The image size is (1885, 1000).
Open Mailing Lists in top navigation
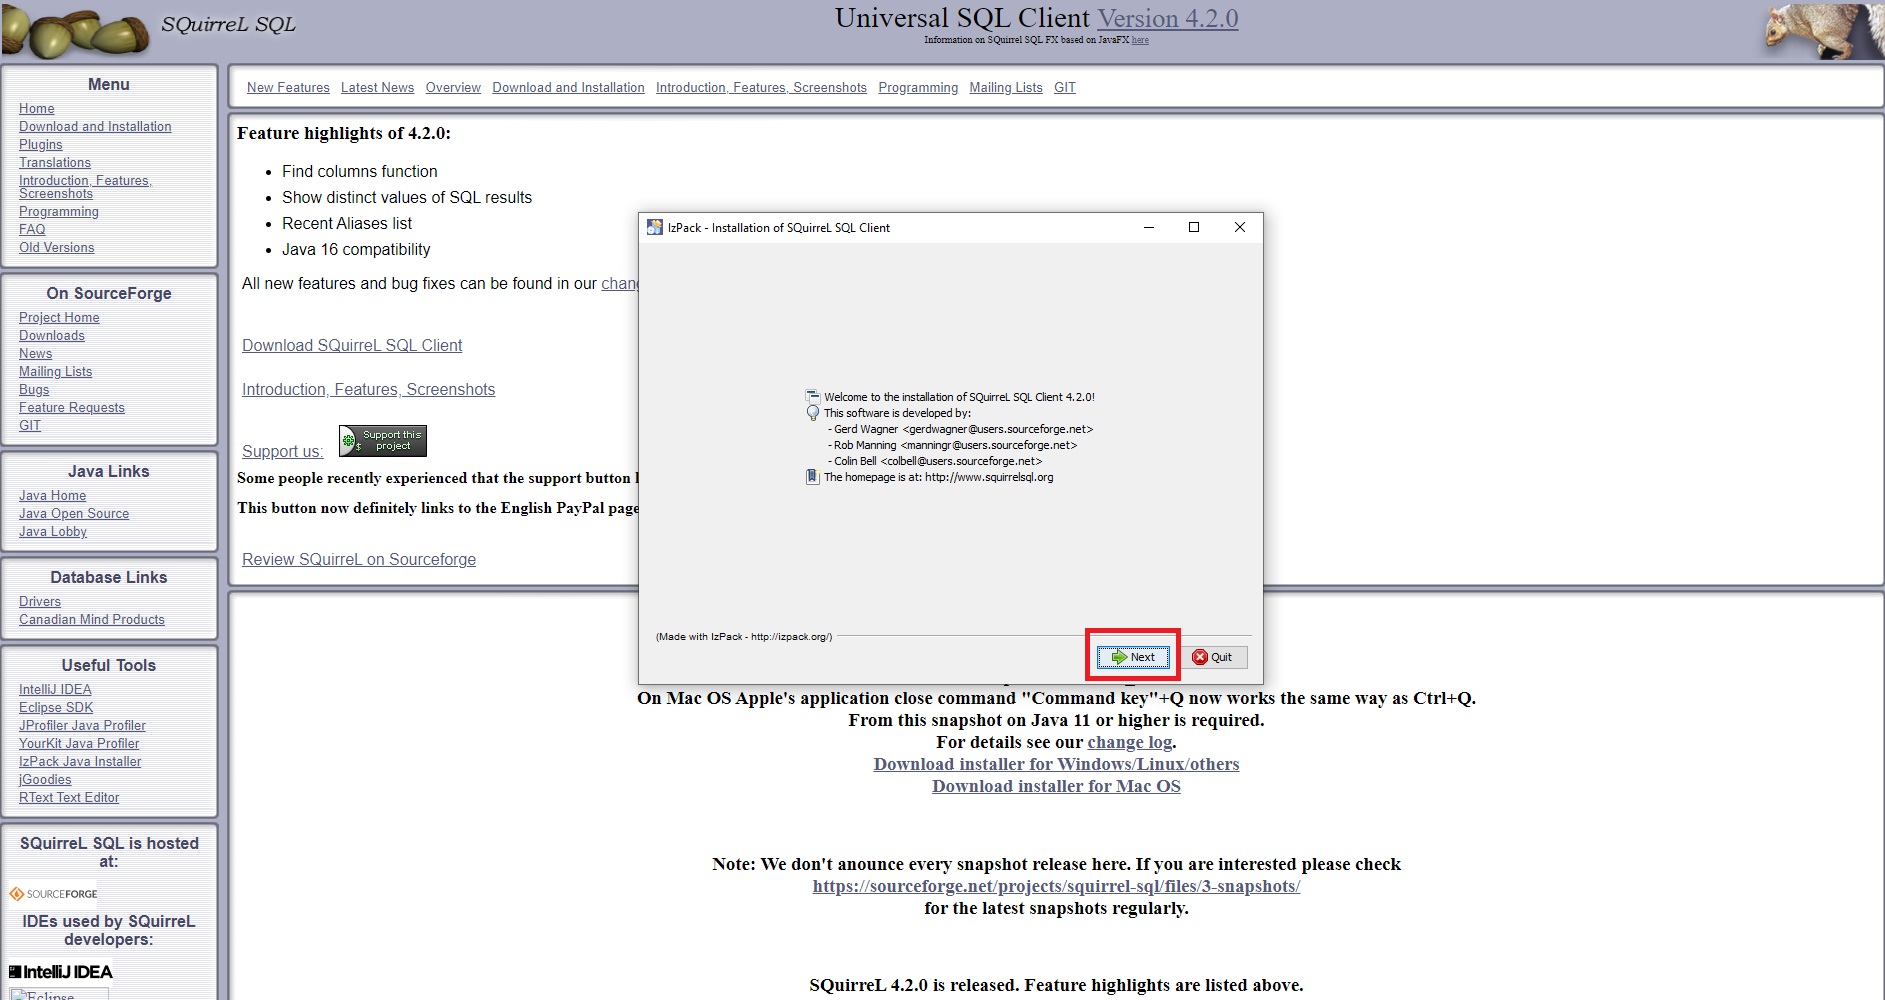(x=1006, y=88)
